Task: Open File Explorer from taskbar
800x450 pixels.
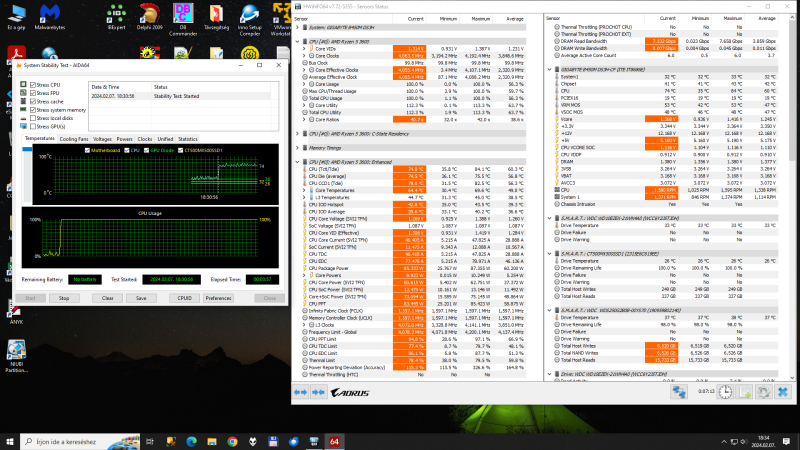Action: click(x=212, y=441)
